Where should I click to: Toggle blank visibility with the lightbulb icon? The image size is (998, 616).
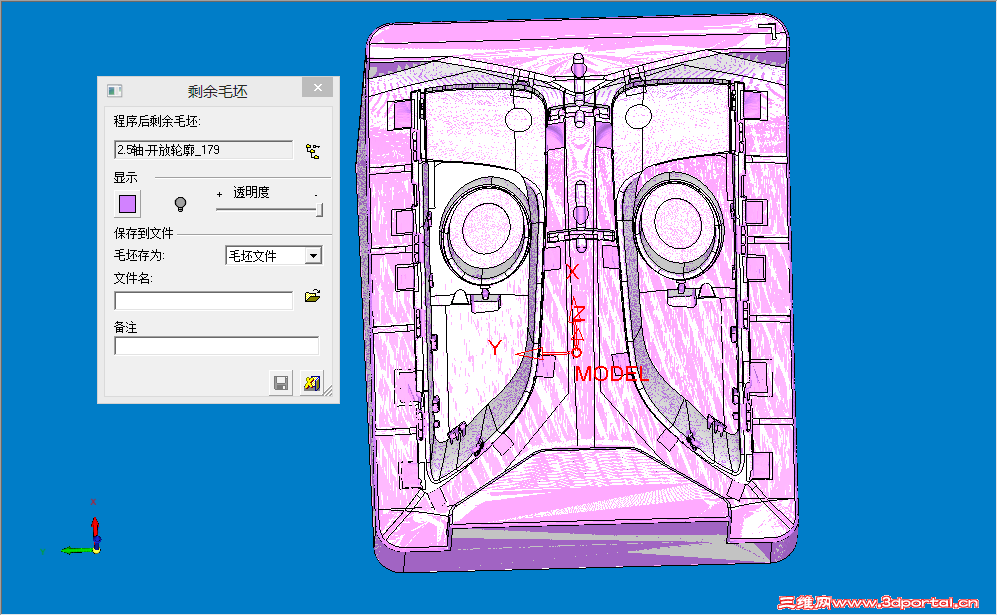tap(179, 202)
